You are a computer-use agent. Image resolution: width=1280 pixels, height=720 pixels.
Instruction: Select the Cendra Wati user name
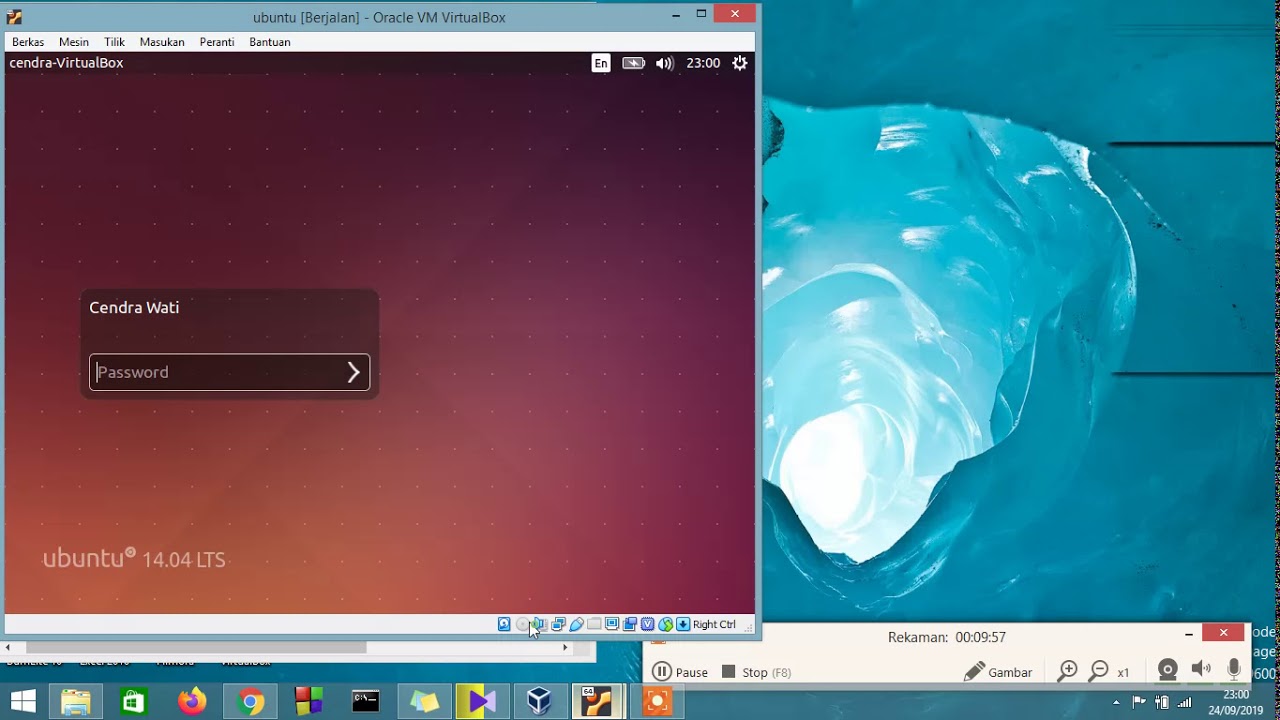(134, 307)
